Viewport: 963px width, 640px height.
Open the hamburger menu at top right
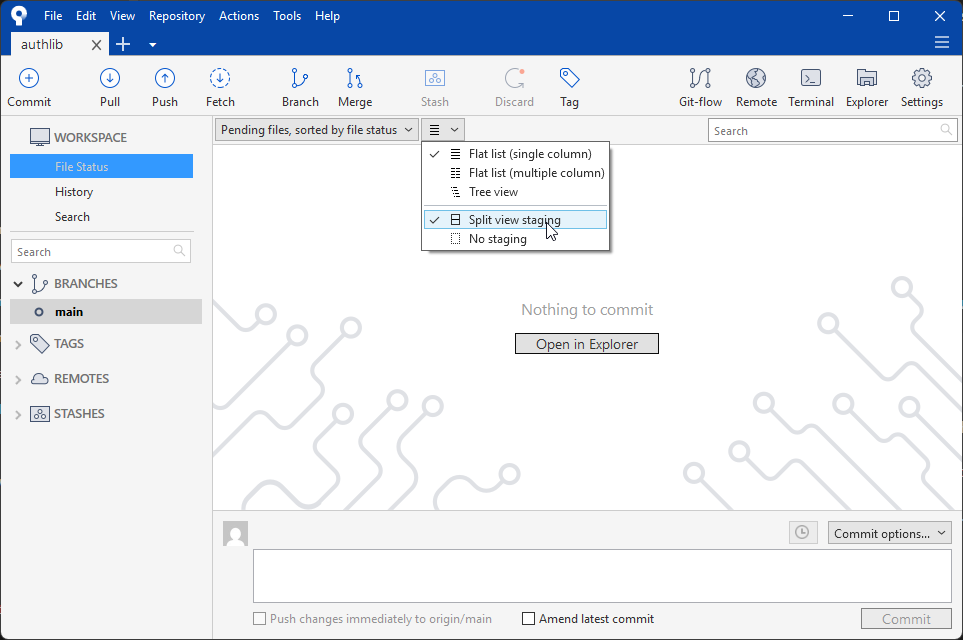pos(942,42)
